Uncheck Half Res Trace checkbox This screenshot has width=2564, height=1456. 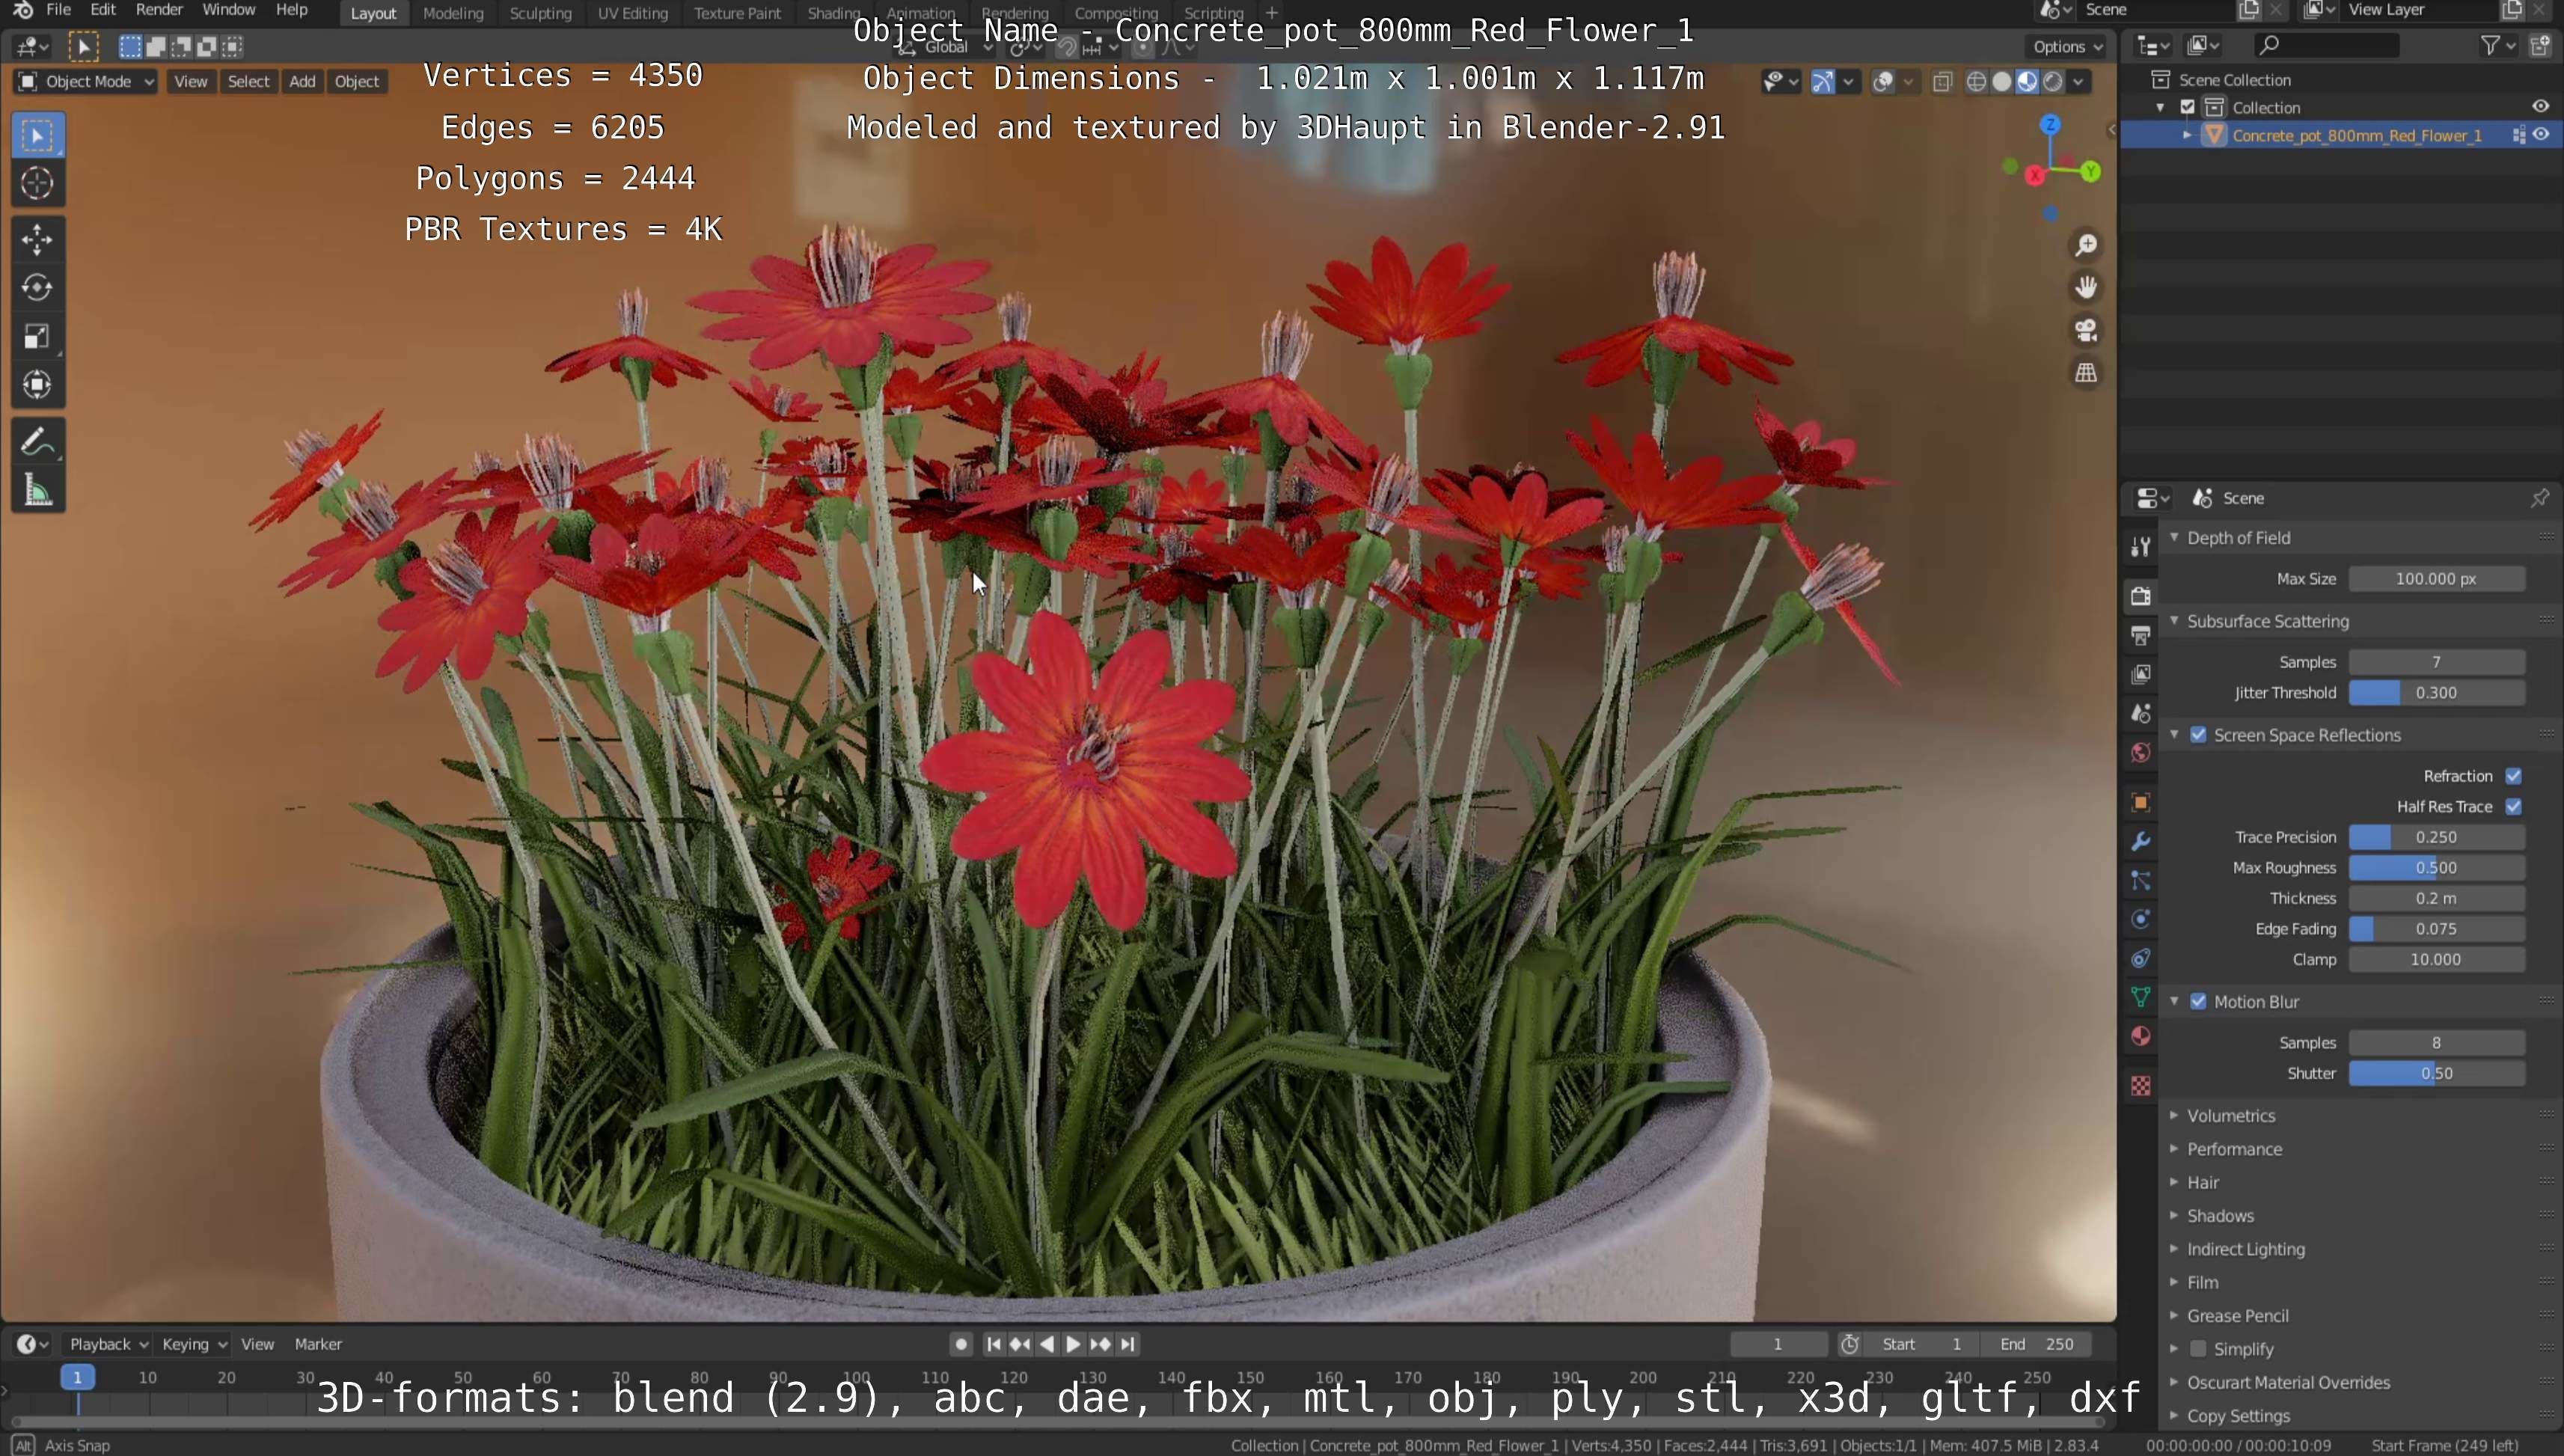pyautogui.click(x=2513, y=807)
